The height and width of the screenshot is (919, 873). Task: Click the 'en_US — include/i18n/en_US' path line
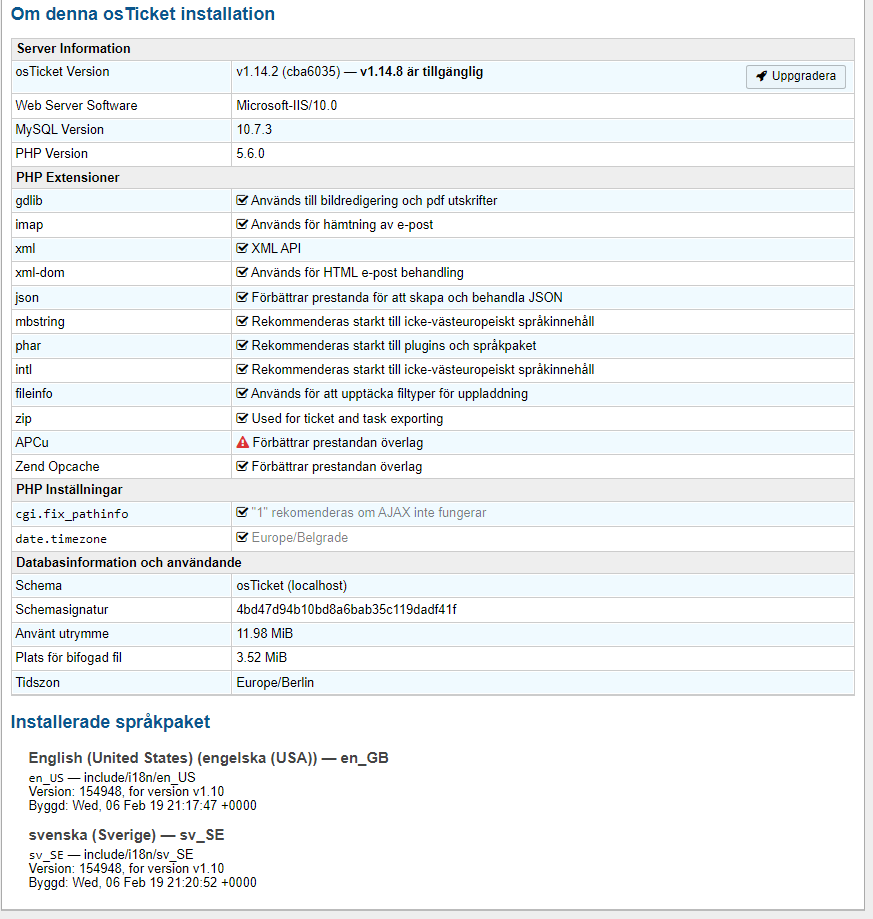(112, 778)
